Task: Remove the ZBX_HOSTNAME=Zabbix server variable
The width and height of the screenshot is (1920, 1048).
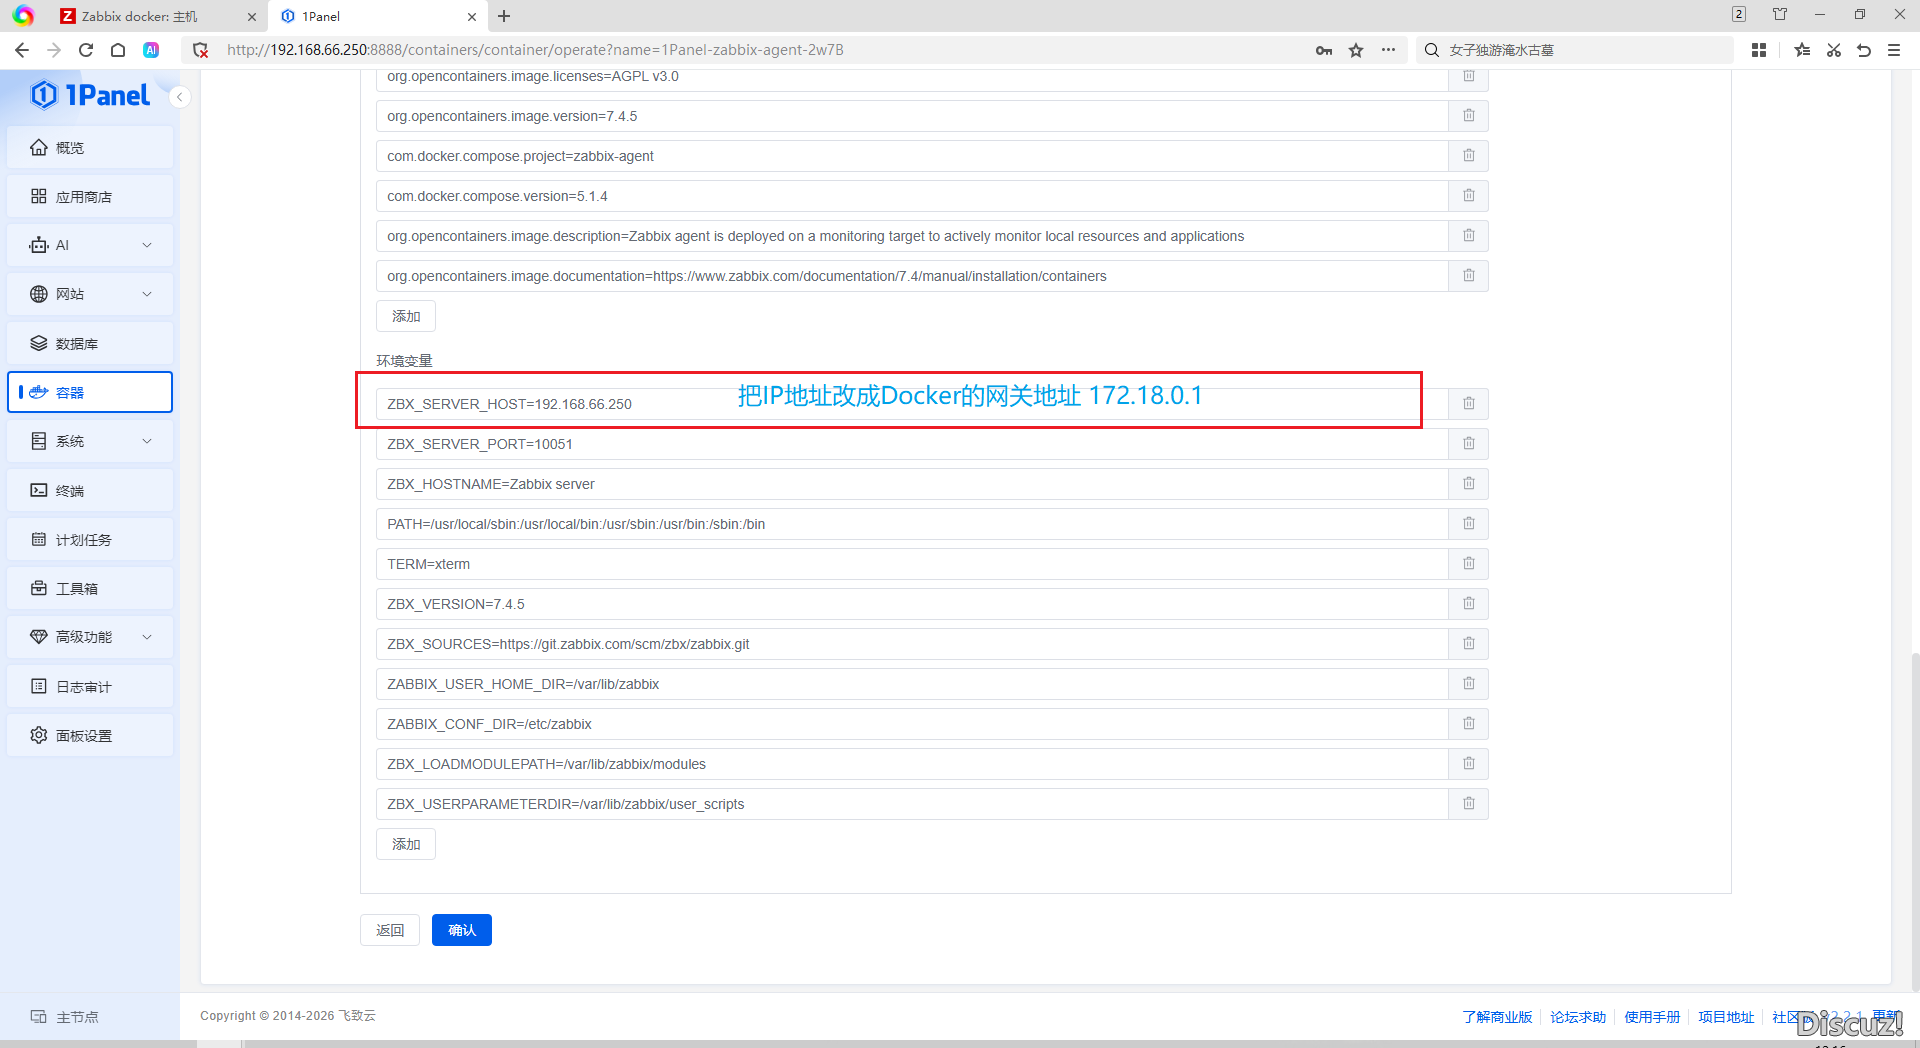Action: click(1468, 484)
